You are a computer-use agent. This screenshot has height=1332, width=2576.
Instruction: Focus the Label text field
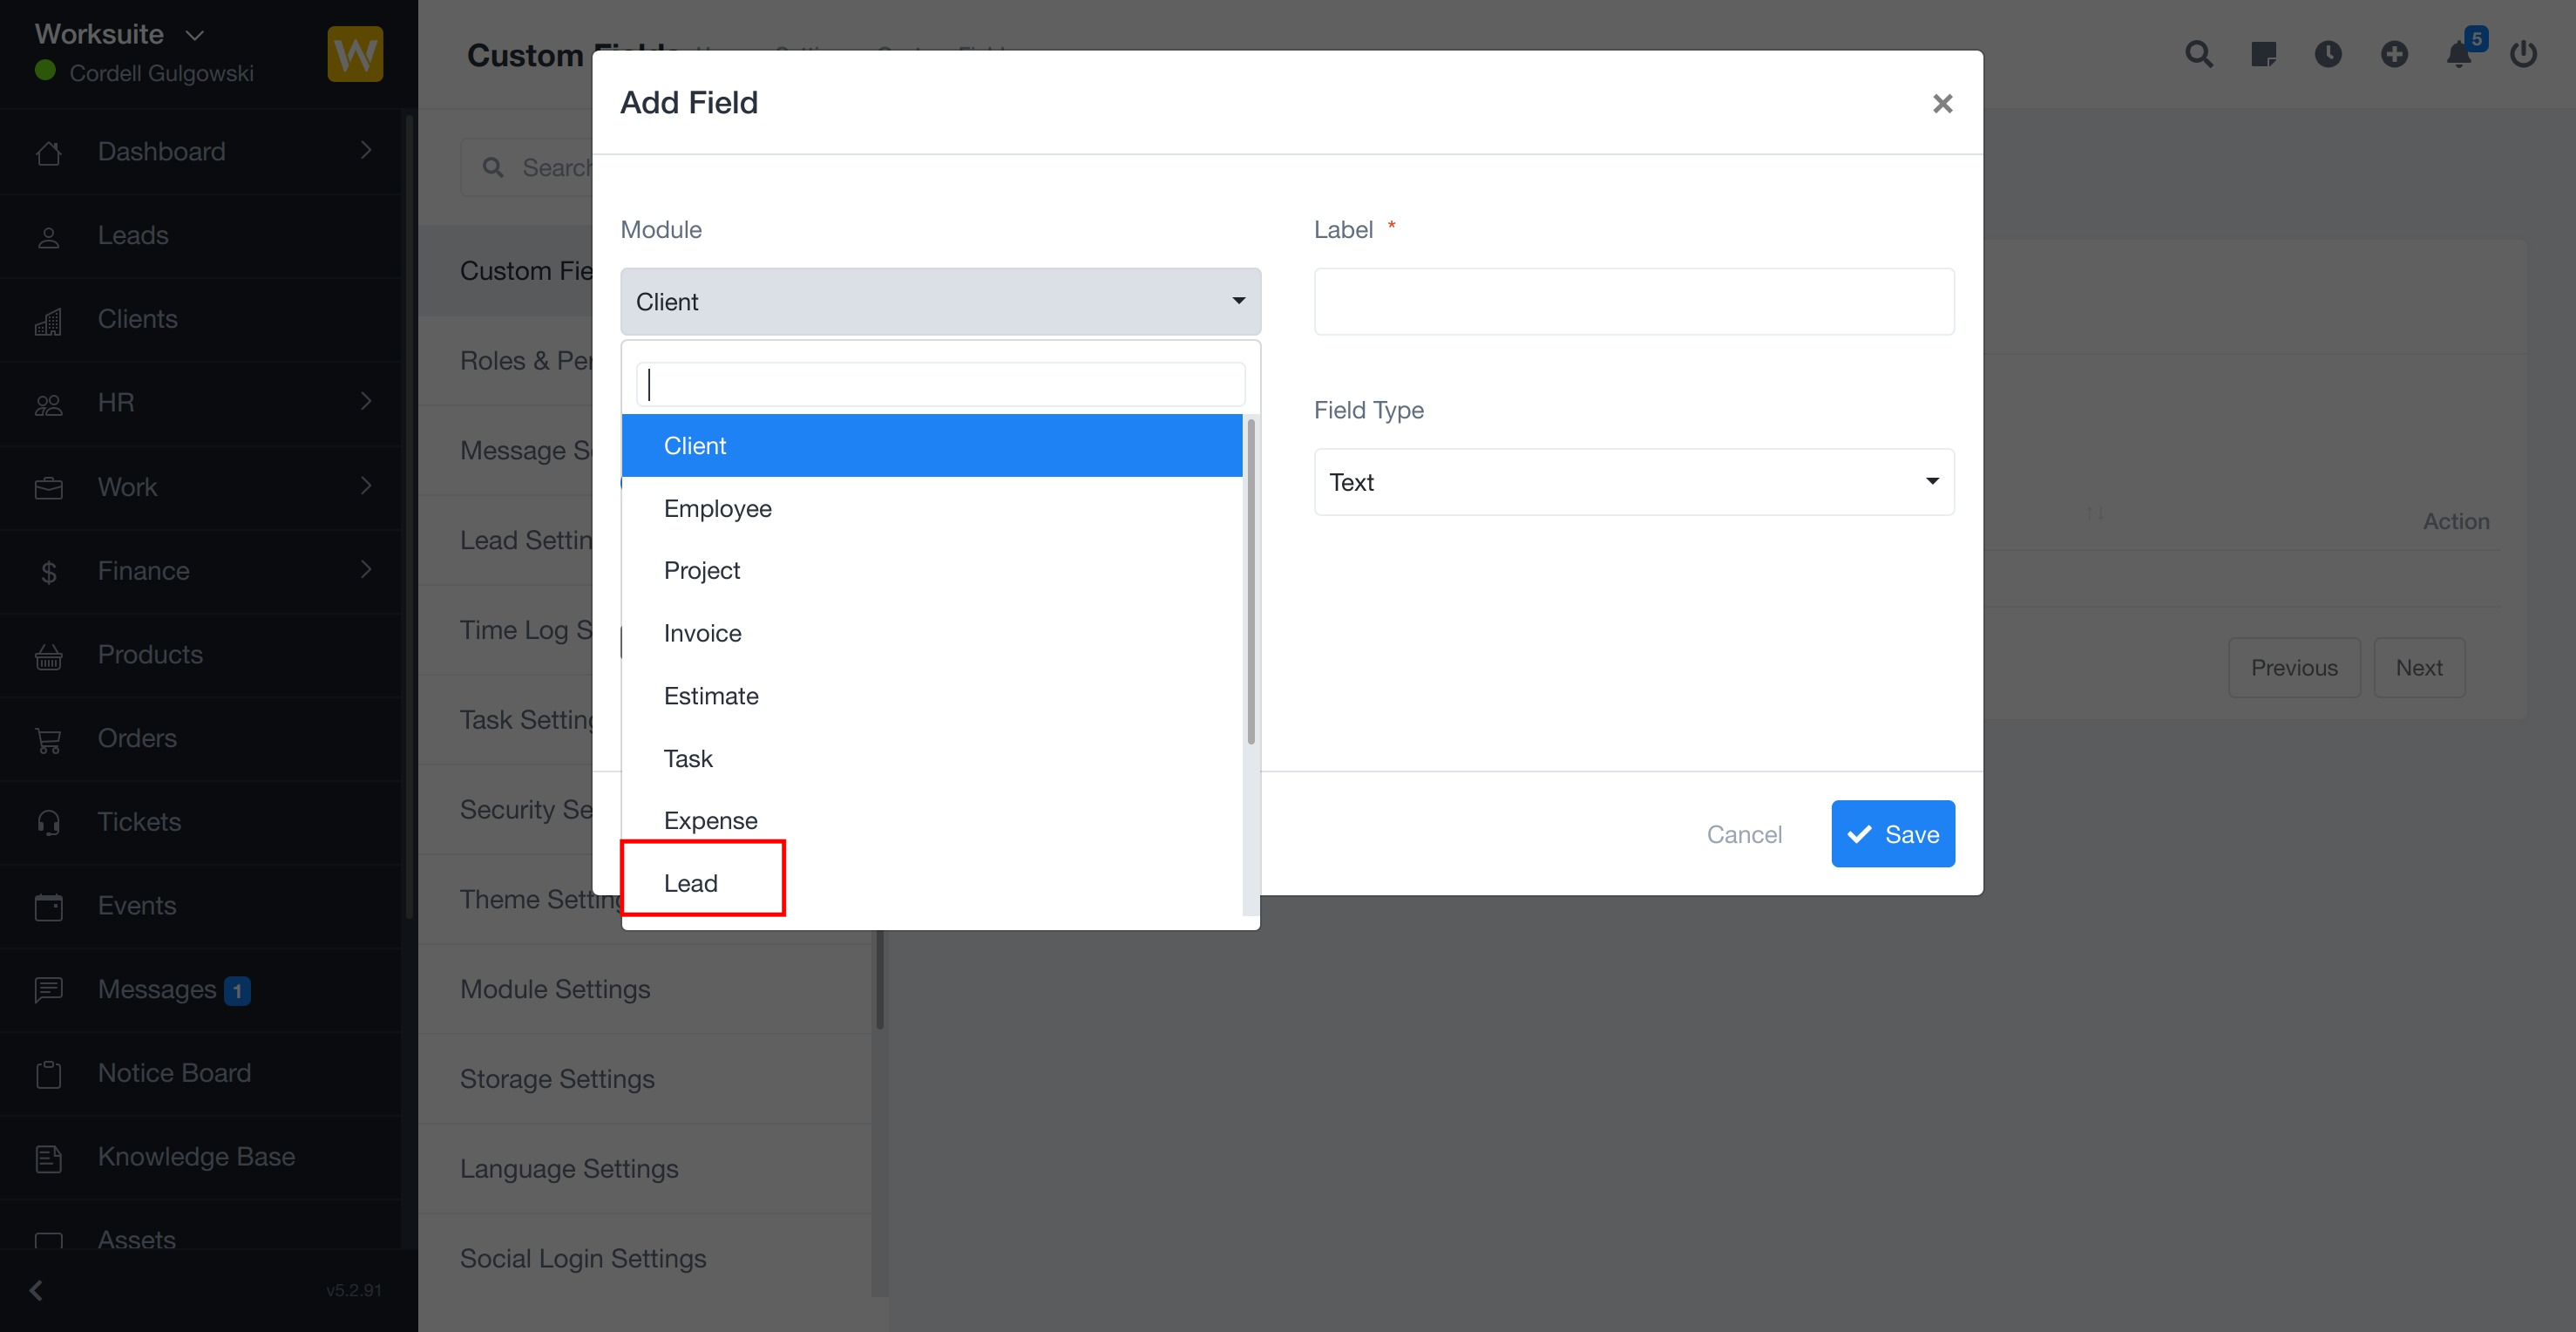[1633, 301]
